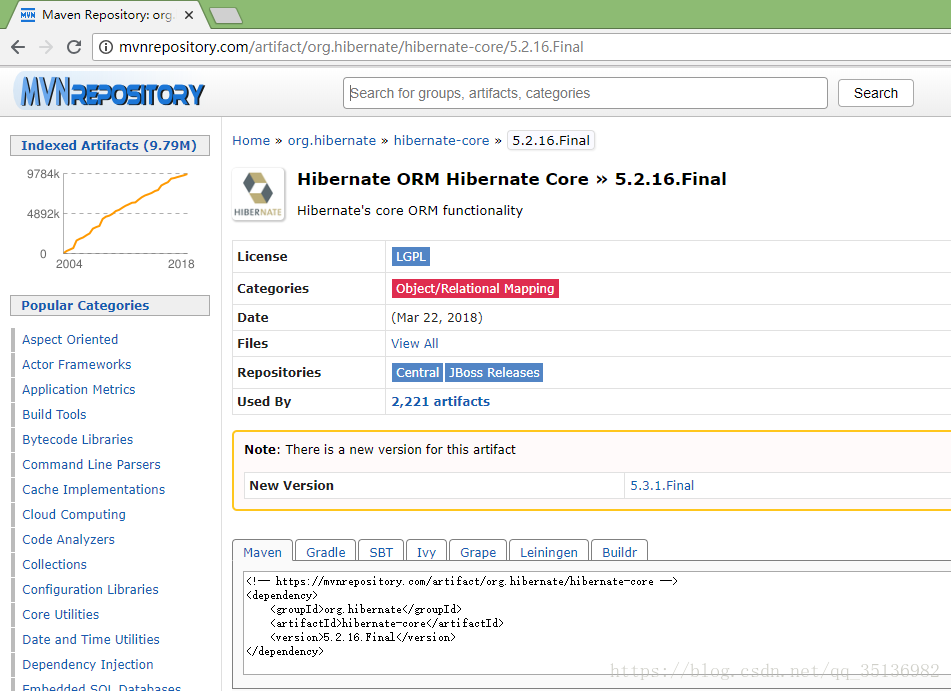Click the browser Back arrow
951x691 pixels.
coord(18,47)
